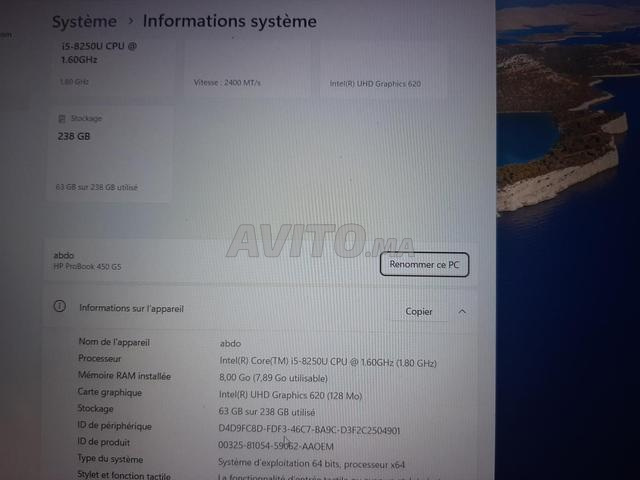
Task: Click the 63 GB sur 238 GB utilisé value in device info
Action: click(x=267, y=412)
